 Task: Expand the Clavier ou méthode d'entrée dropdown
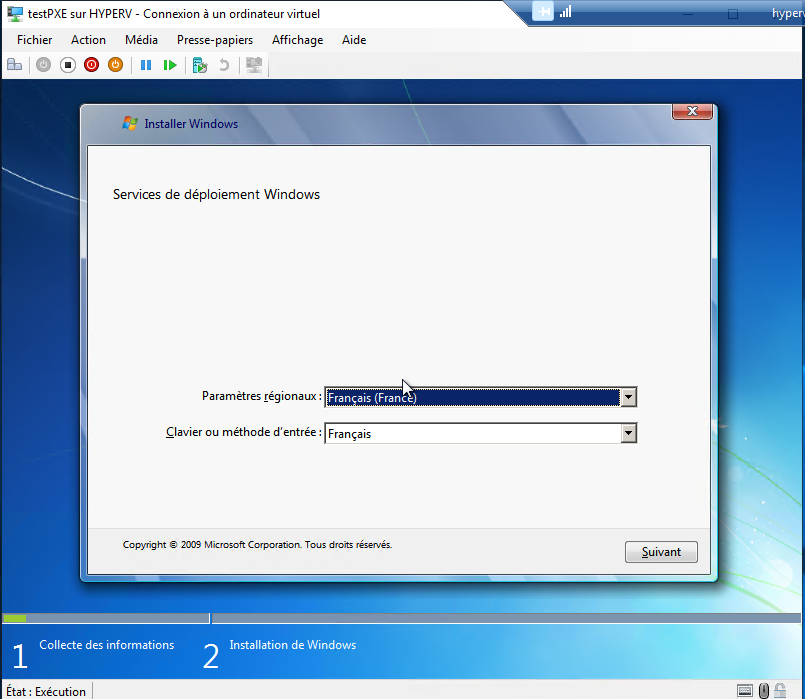(628, 434)
